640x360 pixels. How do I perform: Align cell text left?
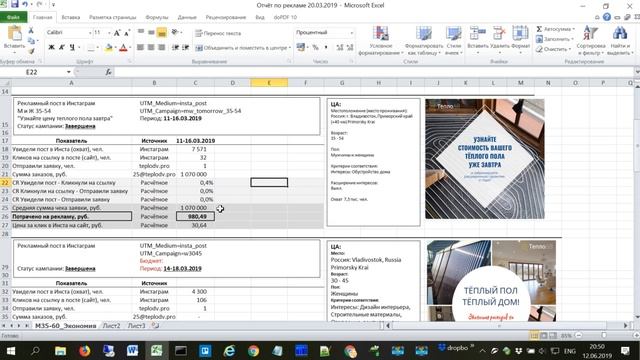[141, 47]
